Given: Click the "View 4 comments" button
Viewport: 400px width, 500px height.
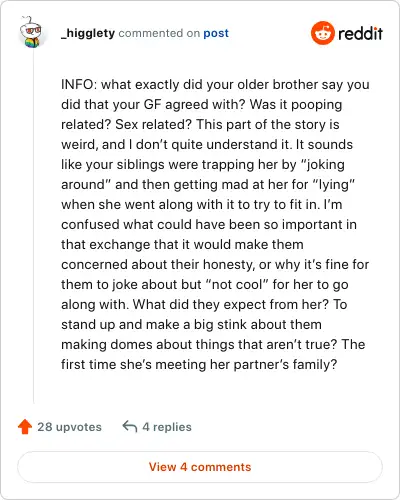Looking at the screenshot, I should [x=200, y=467].
